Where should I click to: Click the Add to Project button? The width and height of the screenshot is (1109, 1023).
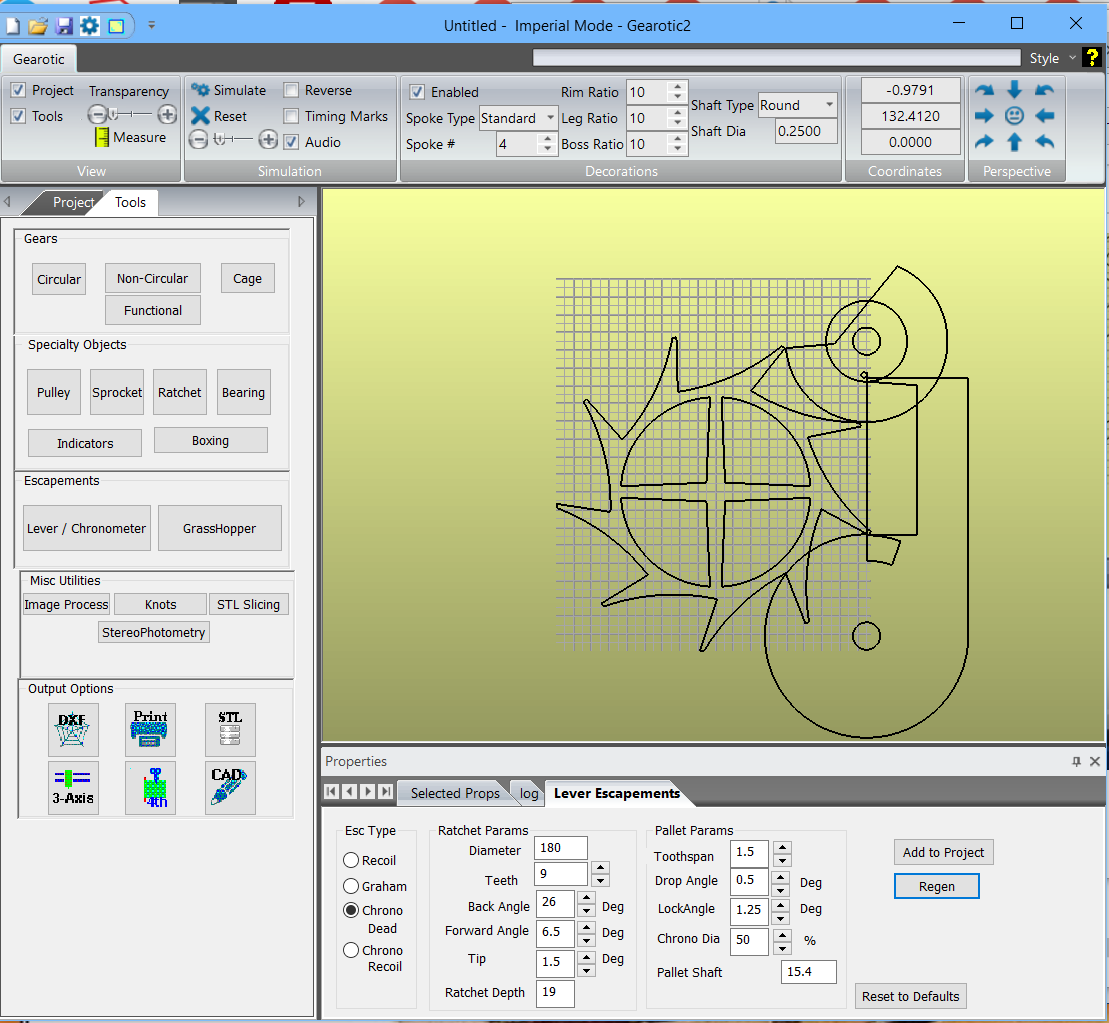coord(943,852)
